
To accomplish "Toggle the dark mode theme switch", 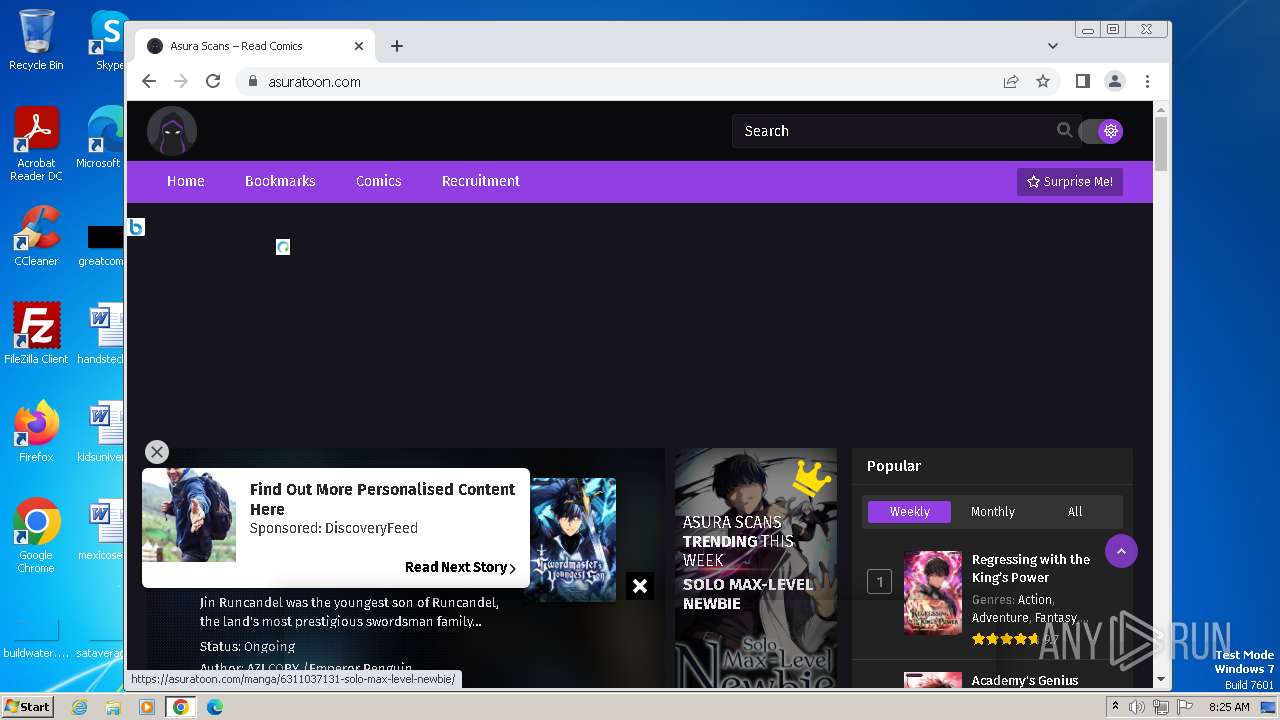I will tap(1101, 131).
